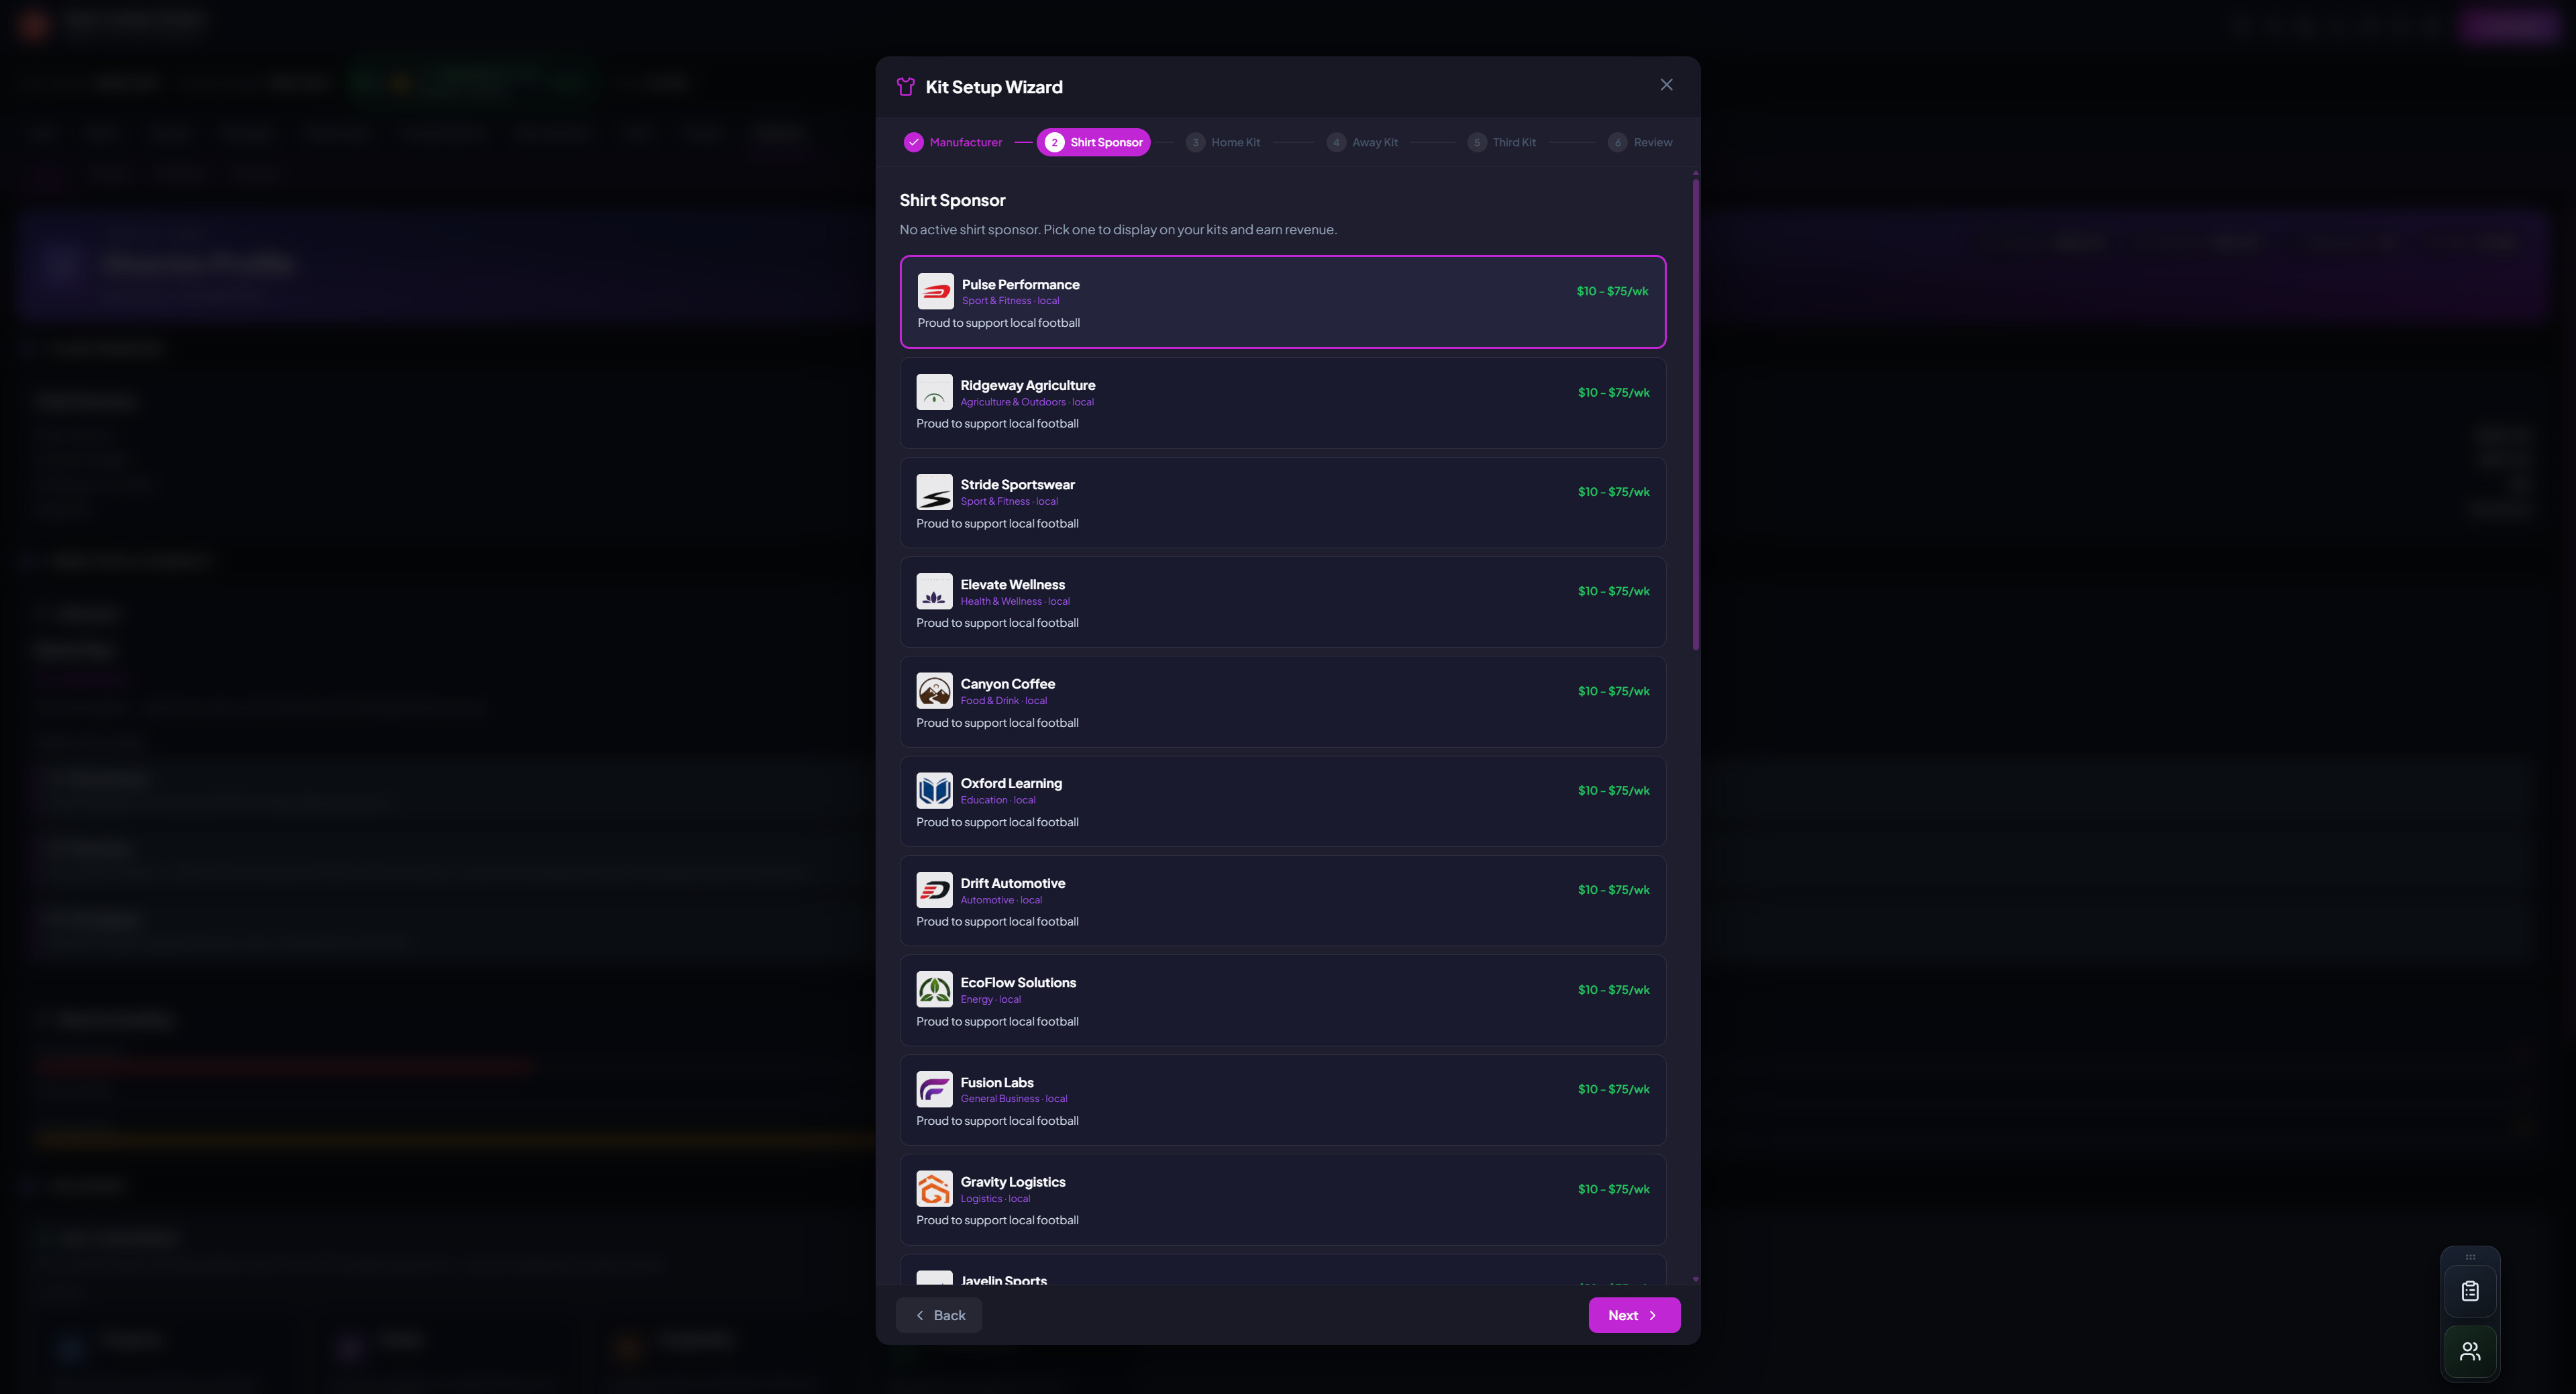
Task: Choose Elevate Wellness sponsor name
Action: pos(1012,584)
